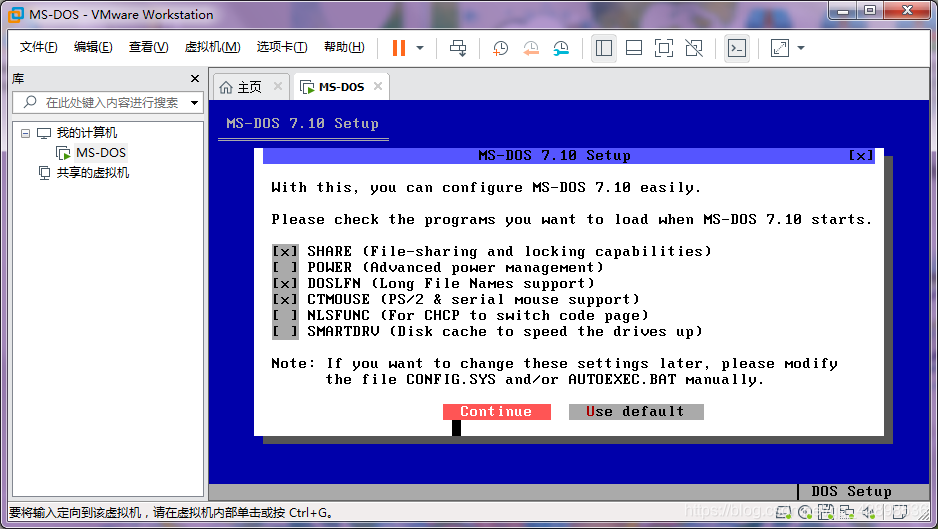Enter full screen mode
This screenshot has height=529, width=938.
pos(664,48)
